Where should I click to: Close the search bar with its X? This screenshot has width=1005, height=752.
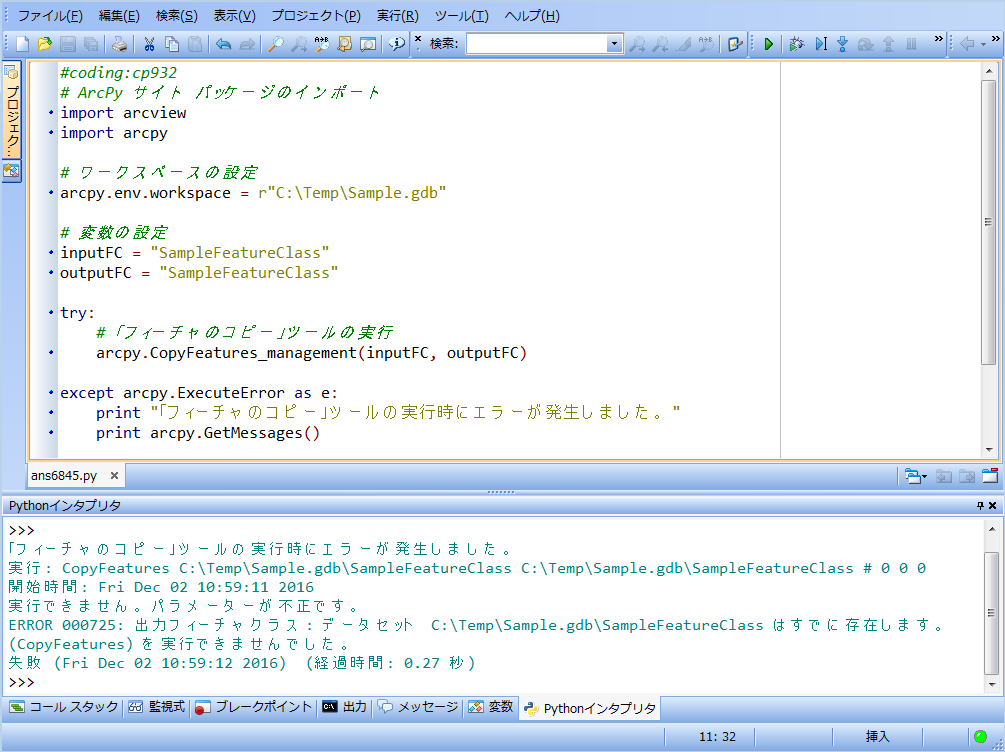418,38
